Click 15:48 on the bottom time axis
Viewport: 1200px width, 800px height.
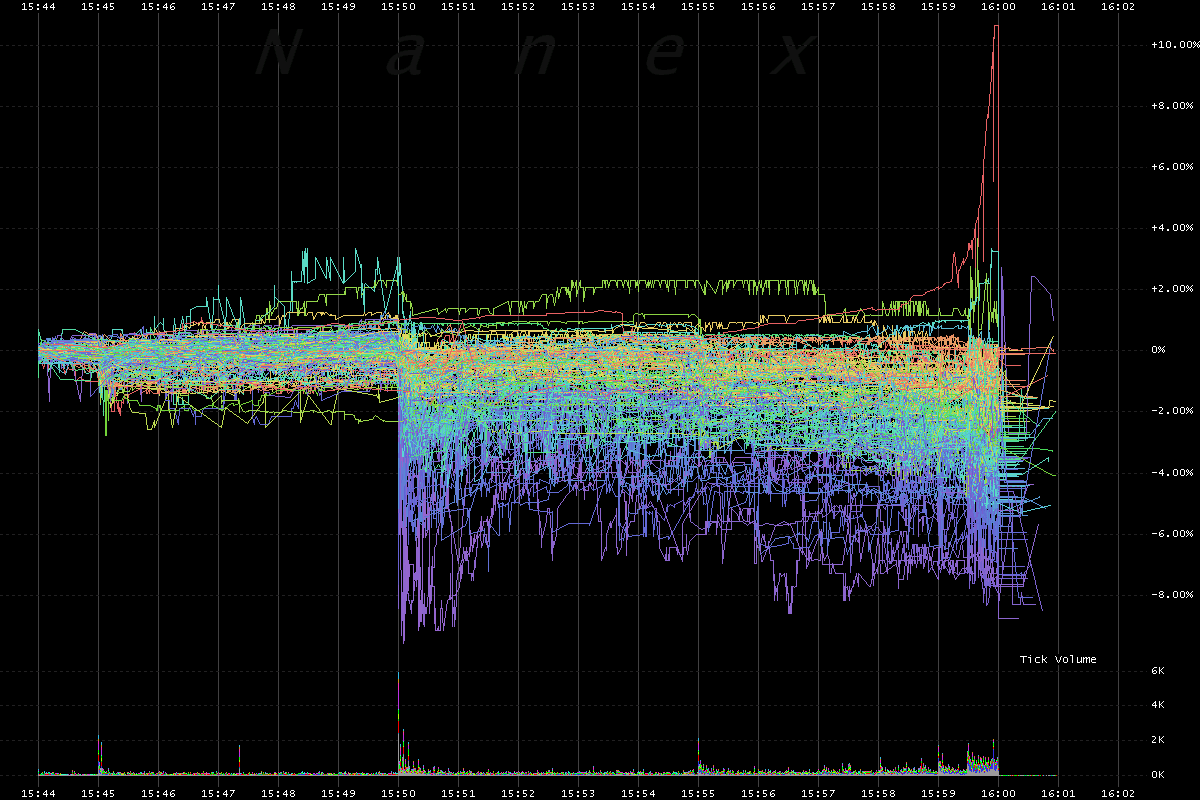(x=278, y=793)
